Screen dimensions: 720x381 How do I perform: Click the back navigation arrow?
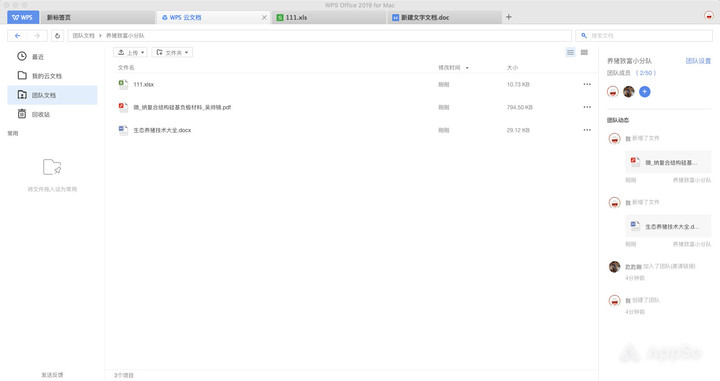click(17, 35)
